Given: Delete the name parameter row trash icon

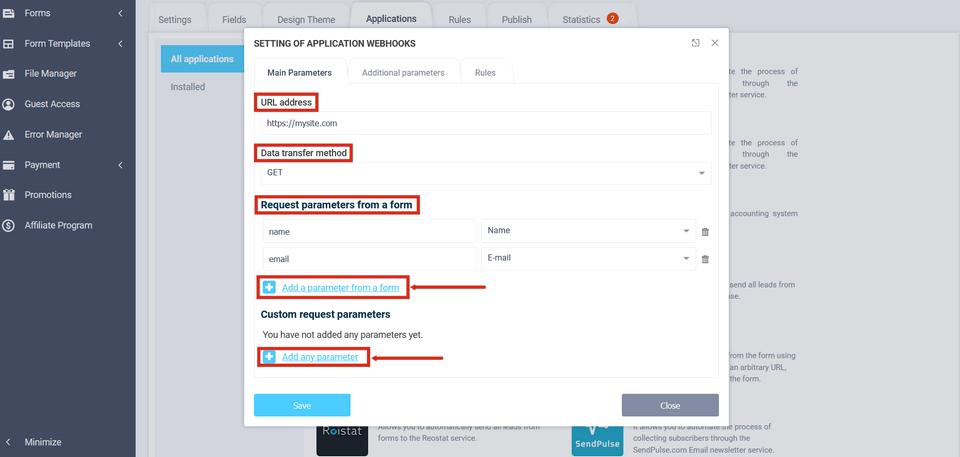Looking at the screenshot, I should tap(705, 232).
